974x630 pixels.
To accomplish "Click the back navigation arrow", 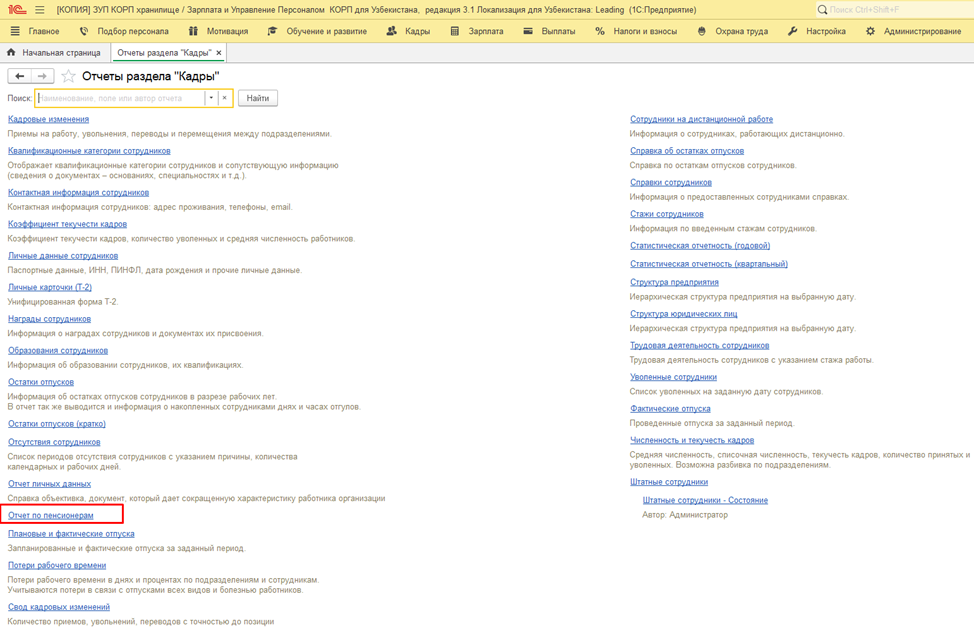I will click(x=19, y=76).
